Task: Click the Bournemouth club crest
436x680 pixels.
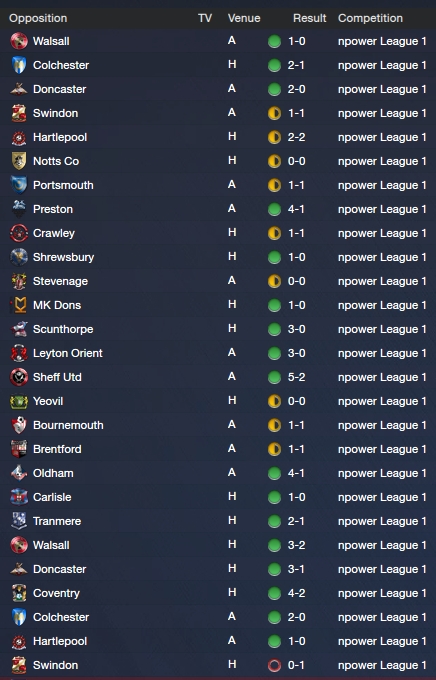Action: pyautogui.click(x=19, y=425)
